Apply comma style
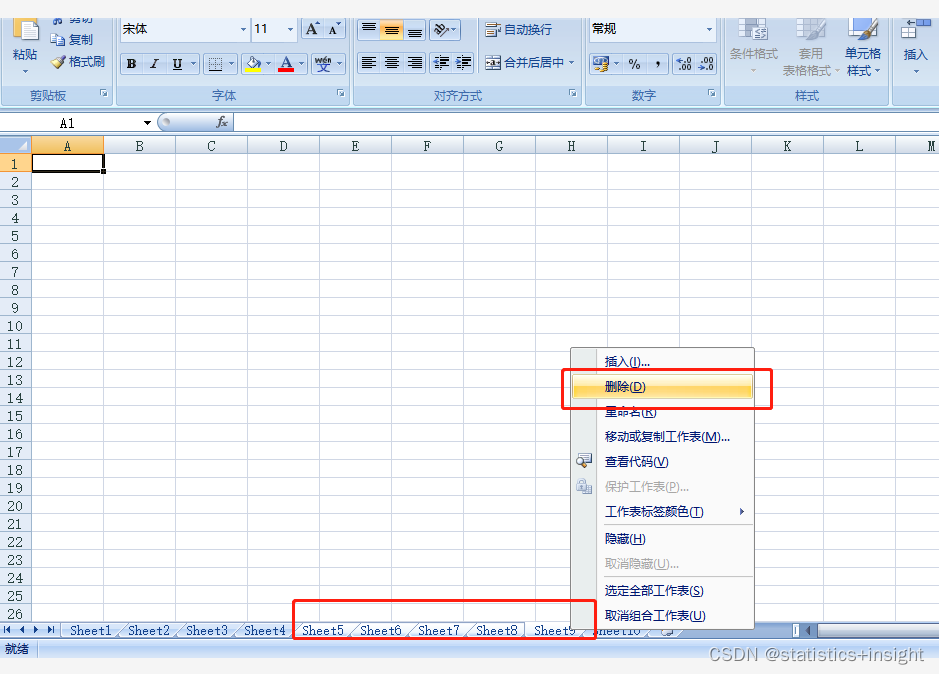Screen dimensions: 939x674 point(658,64)
